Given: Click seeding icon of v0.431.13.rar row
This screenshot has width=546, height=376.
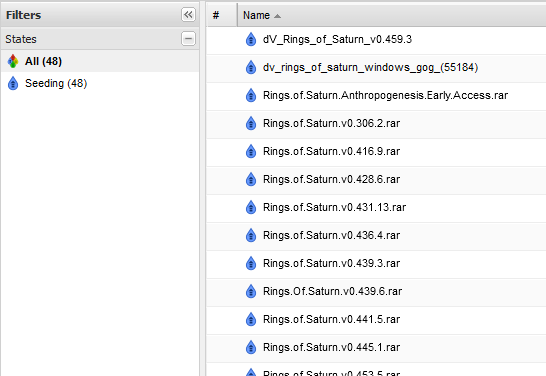Looking at the screenshot, I should tap(251, 207).
